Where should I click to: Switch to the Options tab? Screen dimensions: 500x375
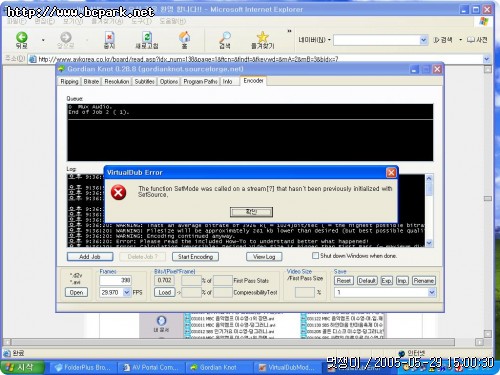pyautogui.click(x=169, y=81)
